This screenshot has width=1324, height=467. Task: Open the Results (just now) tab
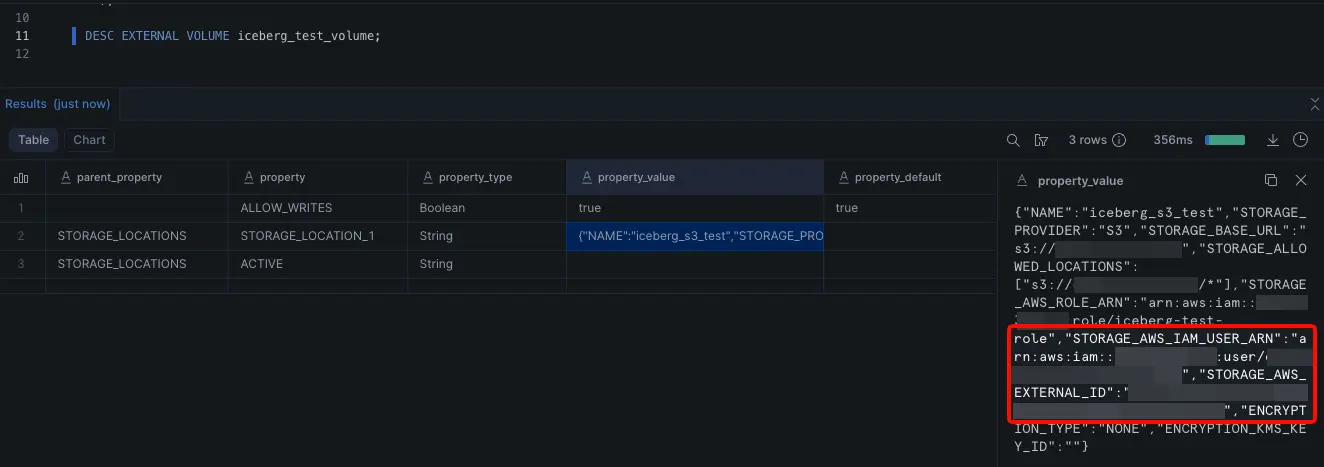tap(57, 104)
